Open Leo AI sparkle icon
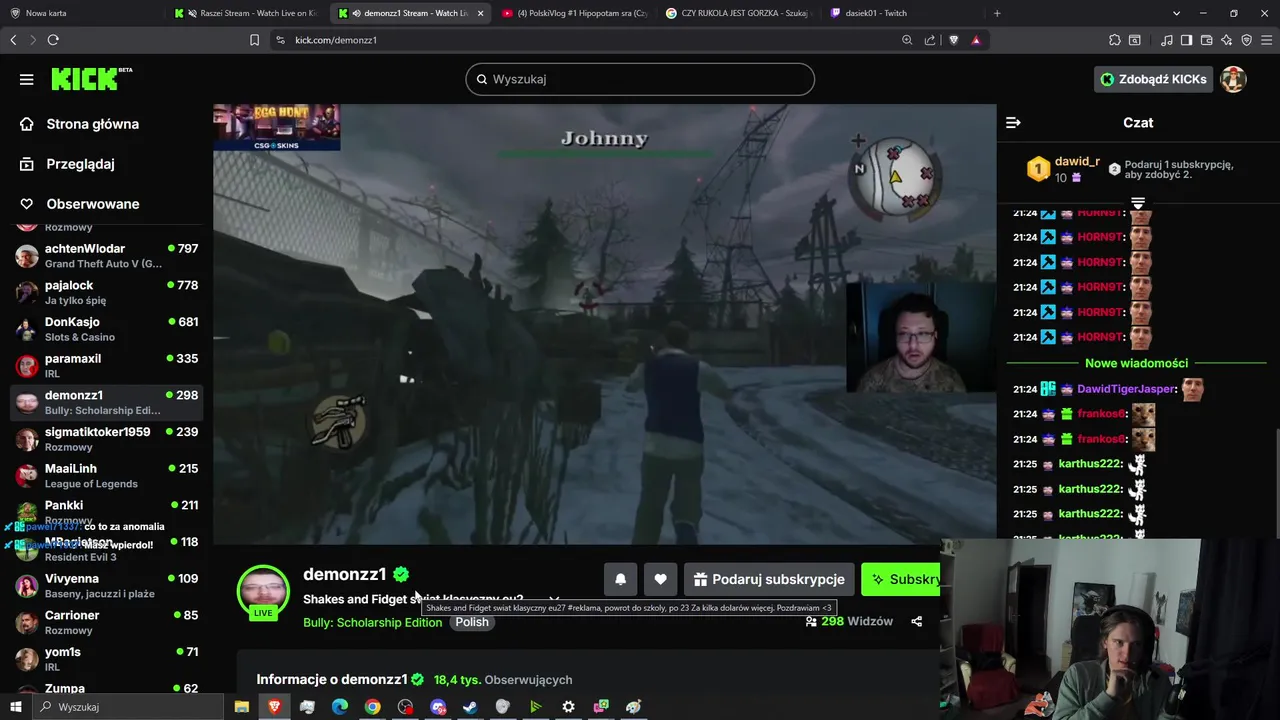Screen dimensions: 1280x720 [1226, 40]
